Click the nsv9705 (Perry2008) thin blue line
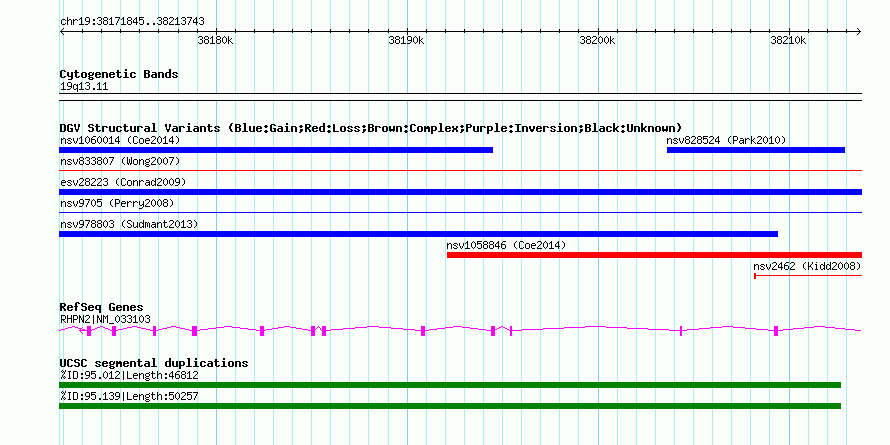This screenshot has height=445, width=890. [460, 212]
